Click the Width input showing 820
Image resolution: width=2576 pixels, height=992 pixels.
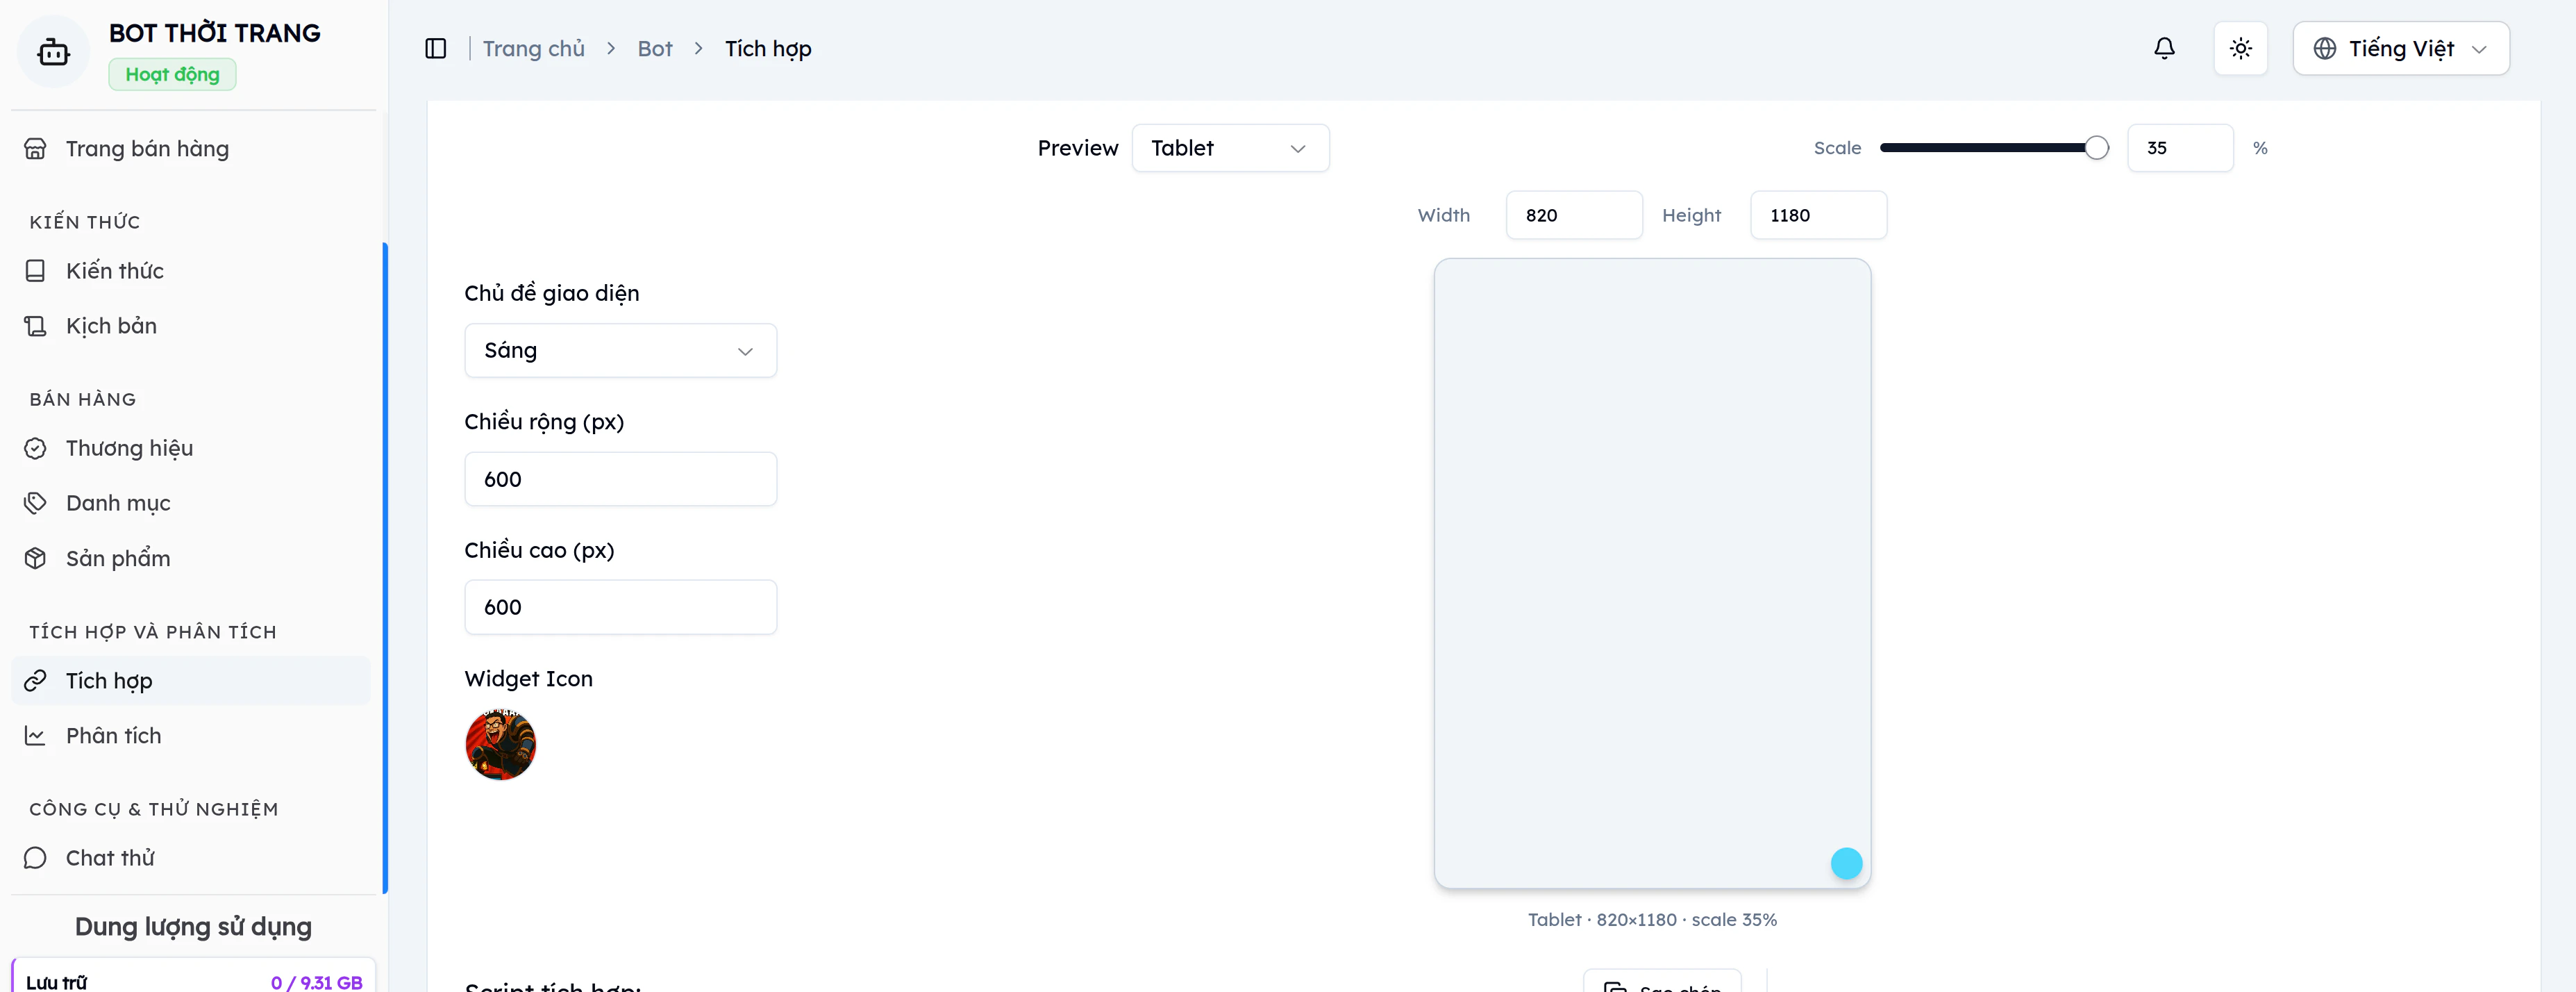pyautogui.click(x=1574, y=214)
